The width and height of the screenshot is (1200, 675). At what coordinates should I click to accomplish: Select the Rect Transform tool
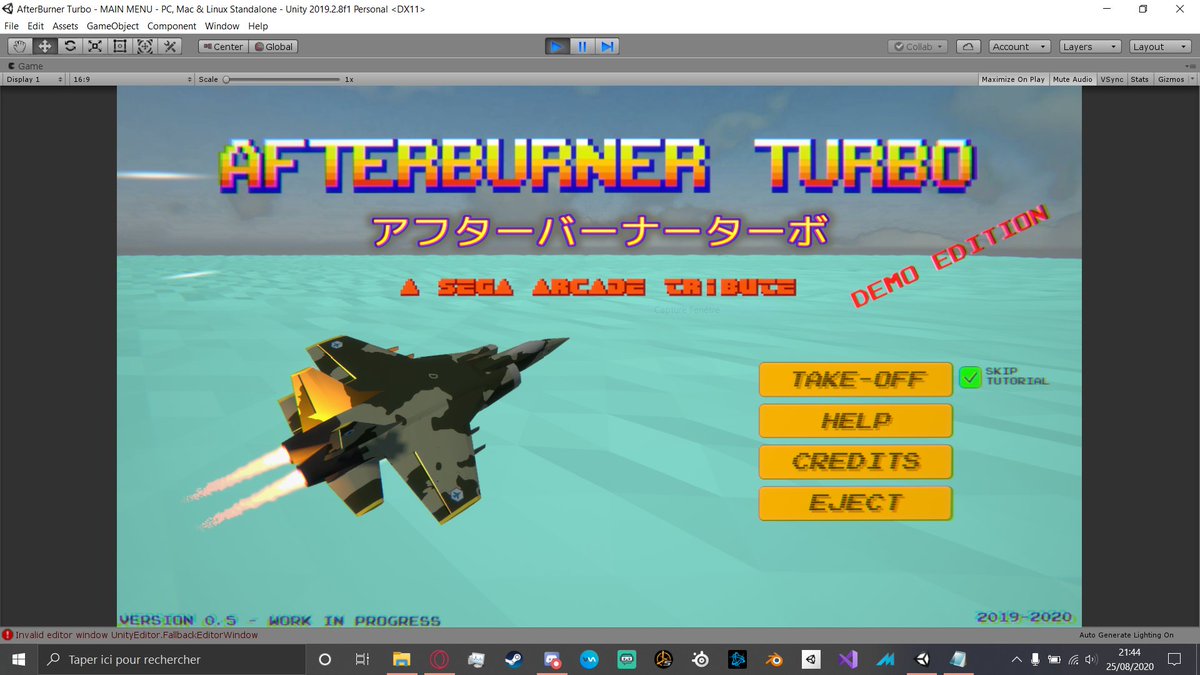click(x=120, y=46)
